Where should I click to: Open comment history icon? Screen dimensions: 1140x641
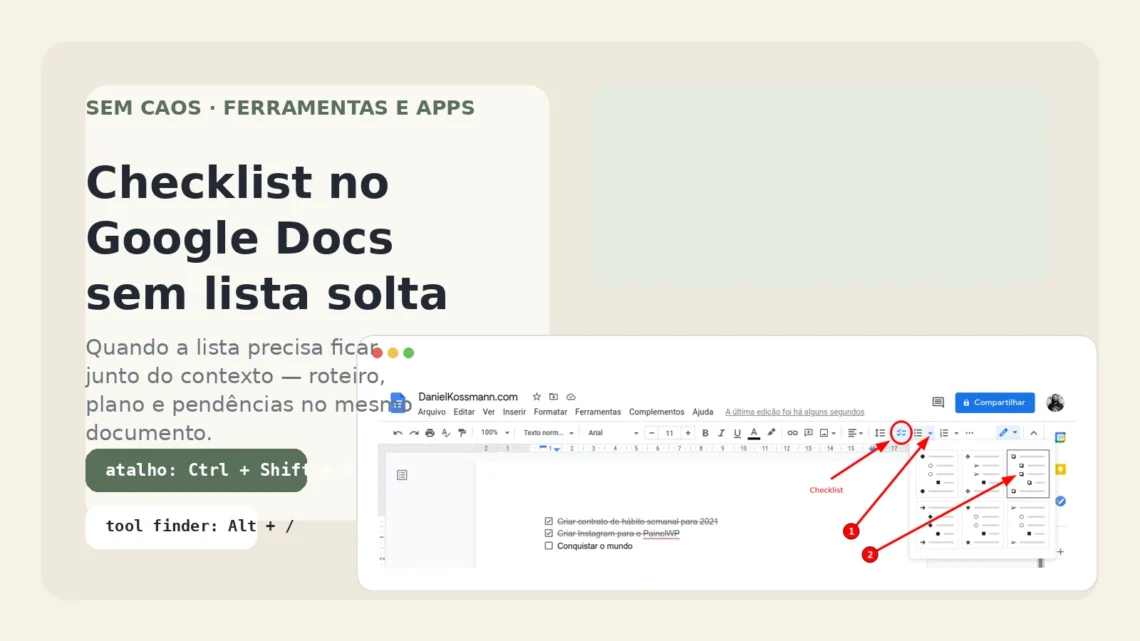pos(938,403)
